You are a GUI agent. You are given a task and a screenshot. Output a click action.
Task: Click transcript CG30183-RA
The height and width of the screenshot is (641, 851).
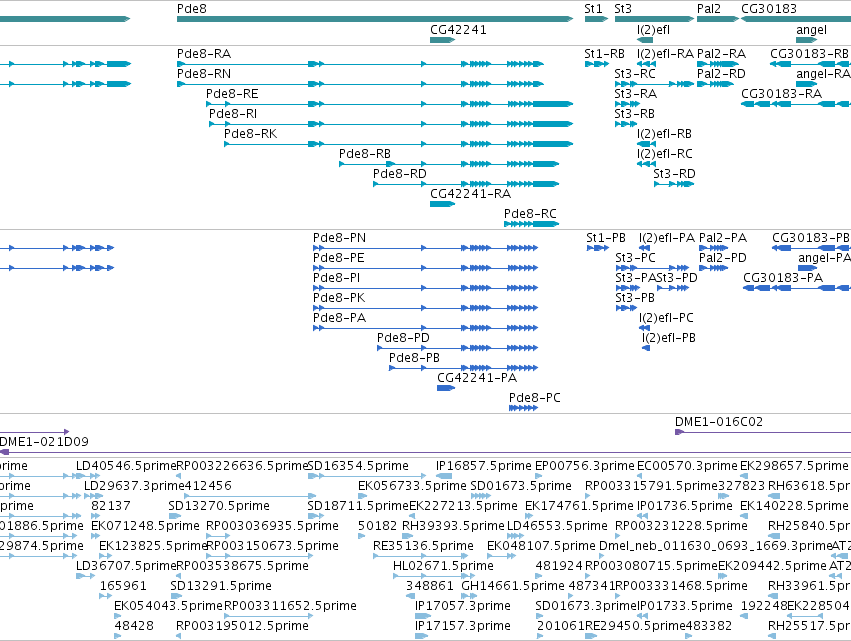(x=796, y=104)
